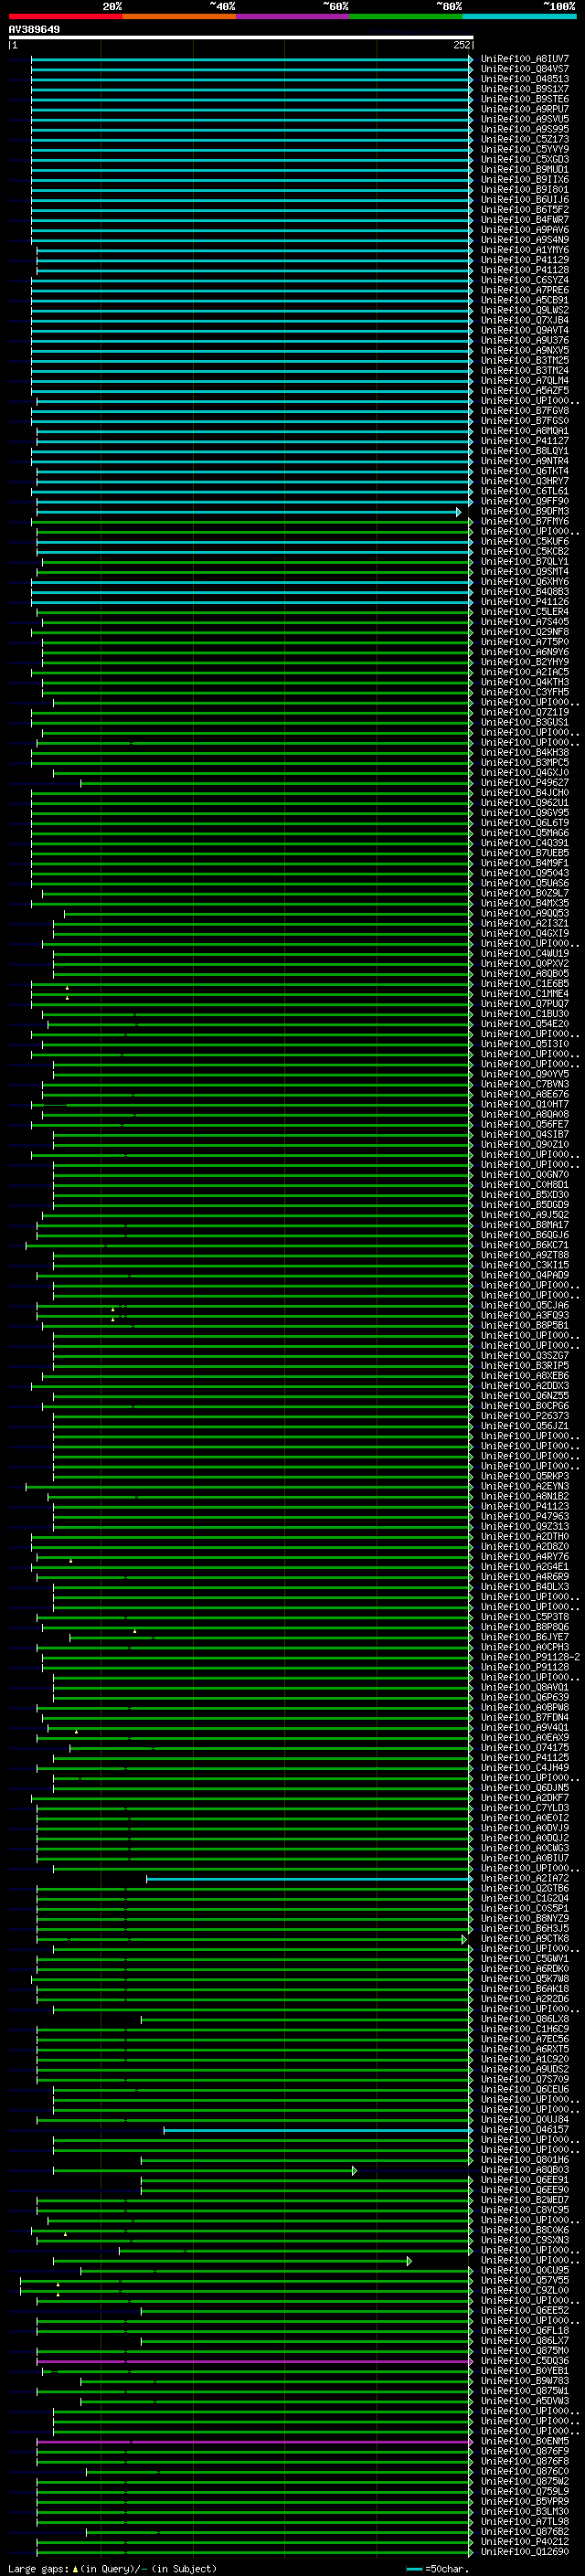This screenshot has width=585, height=2576.
Task: Select the UniRef100_B9MUD1 label
Action: (524, 169)
